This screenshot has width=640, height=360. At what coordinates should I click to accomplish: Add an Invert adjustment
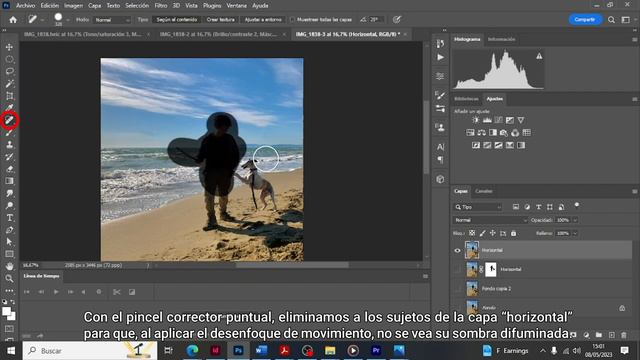pyautogui.click(x=476, y=145)
